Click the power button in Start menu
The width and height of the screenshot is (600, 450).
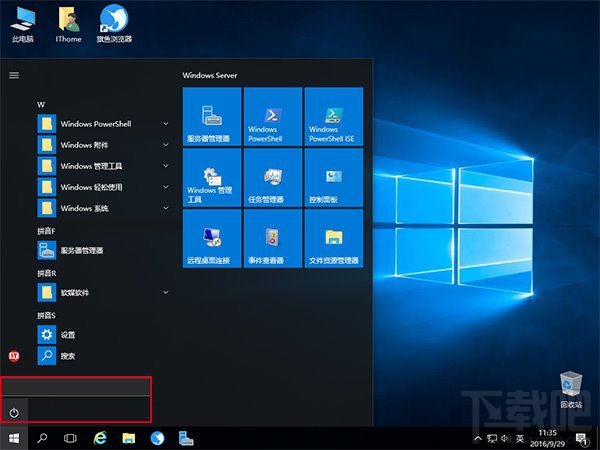[14, 412]
